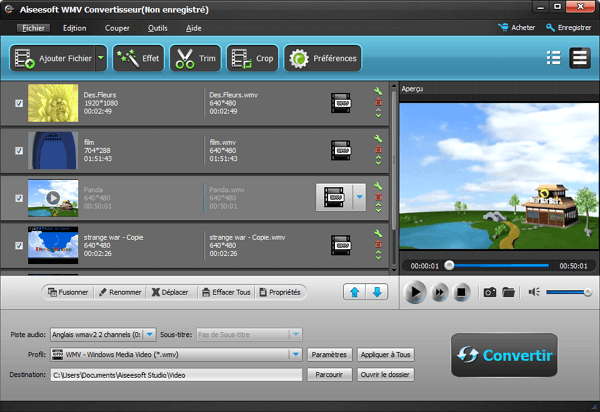Select the film blue thumbnail
The width and height of the screenshot is (600, 412).
pos(53,150)
